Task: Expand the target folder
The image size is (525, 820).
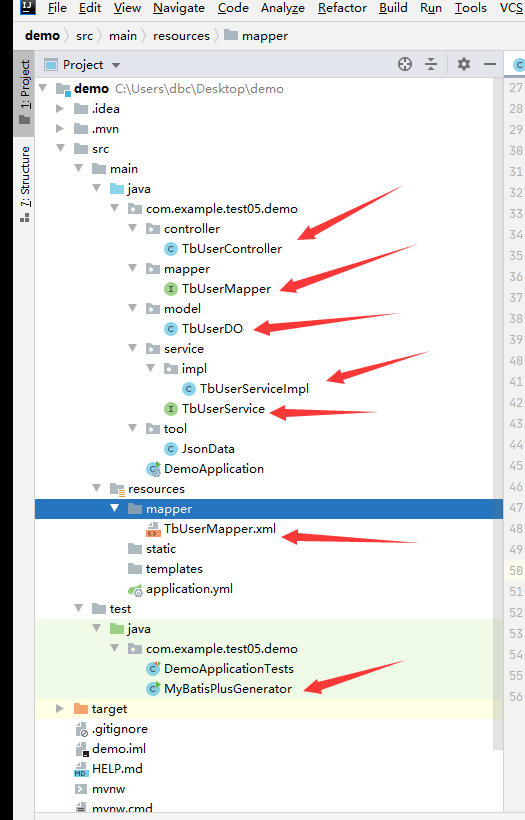Action: point(60,709)
